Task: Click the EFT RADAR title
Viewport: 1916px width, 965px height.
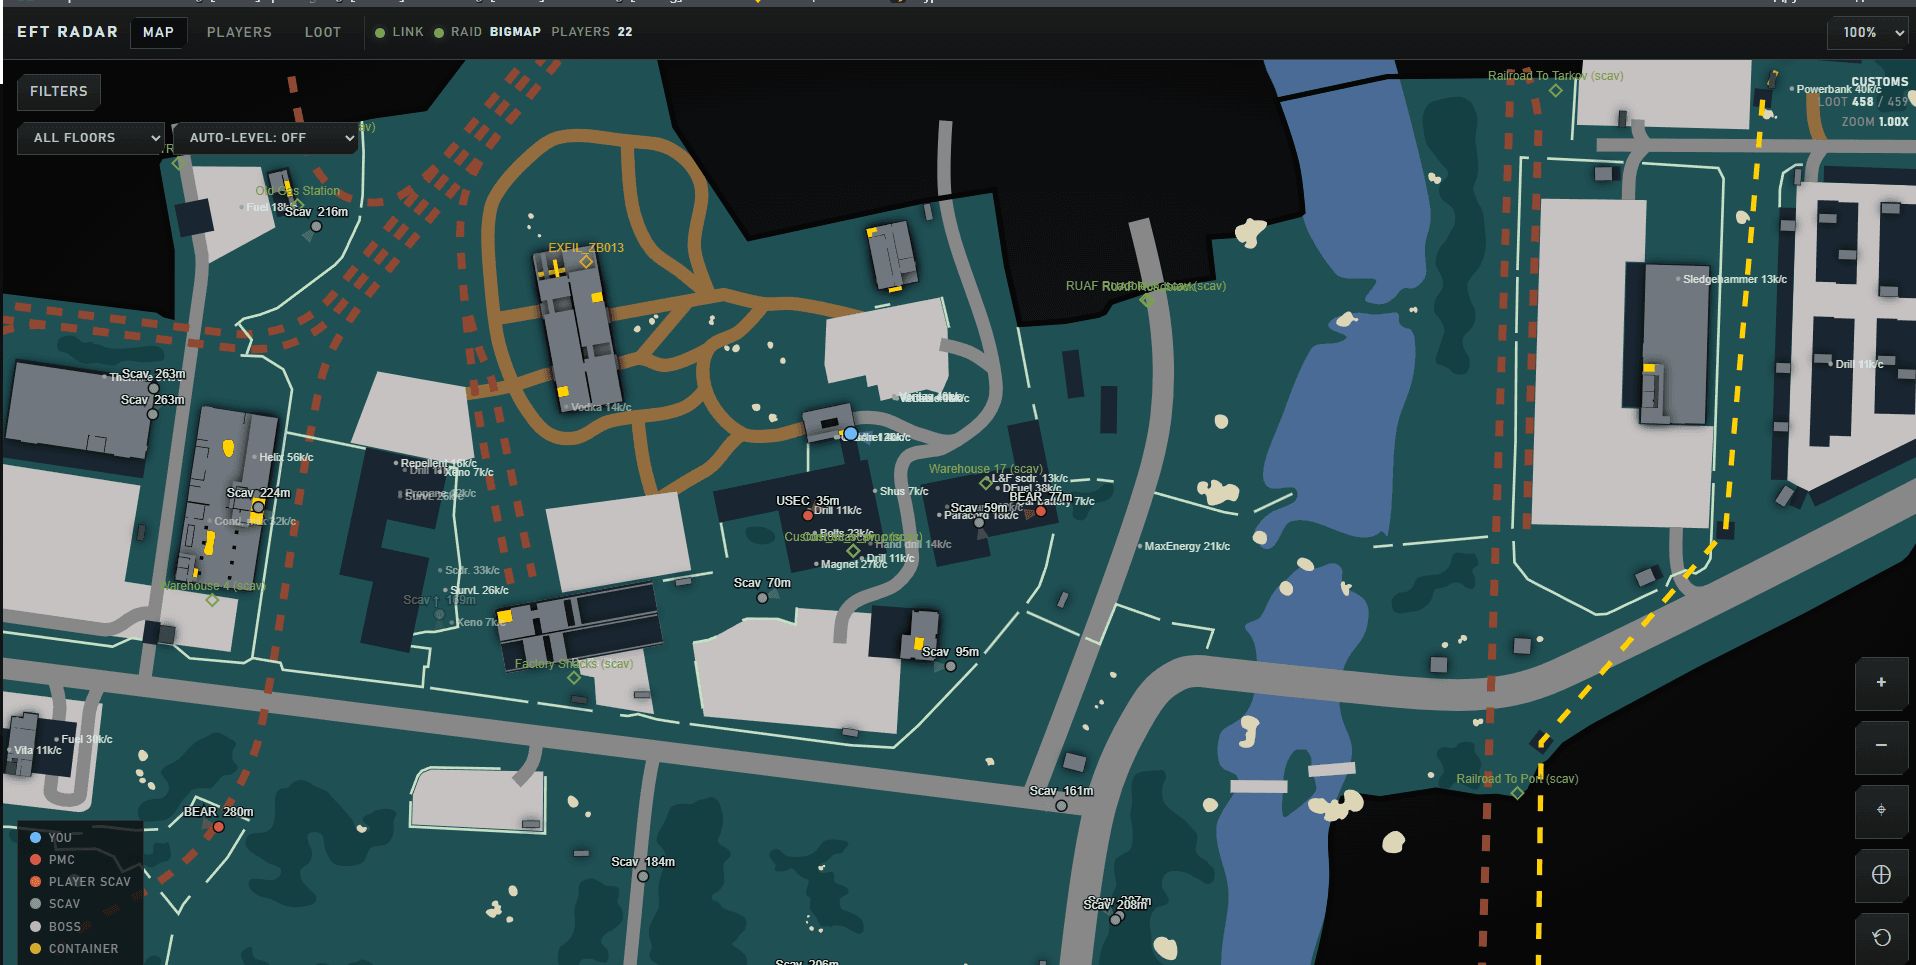Action: tap(67, 32)
